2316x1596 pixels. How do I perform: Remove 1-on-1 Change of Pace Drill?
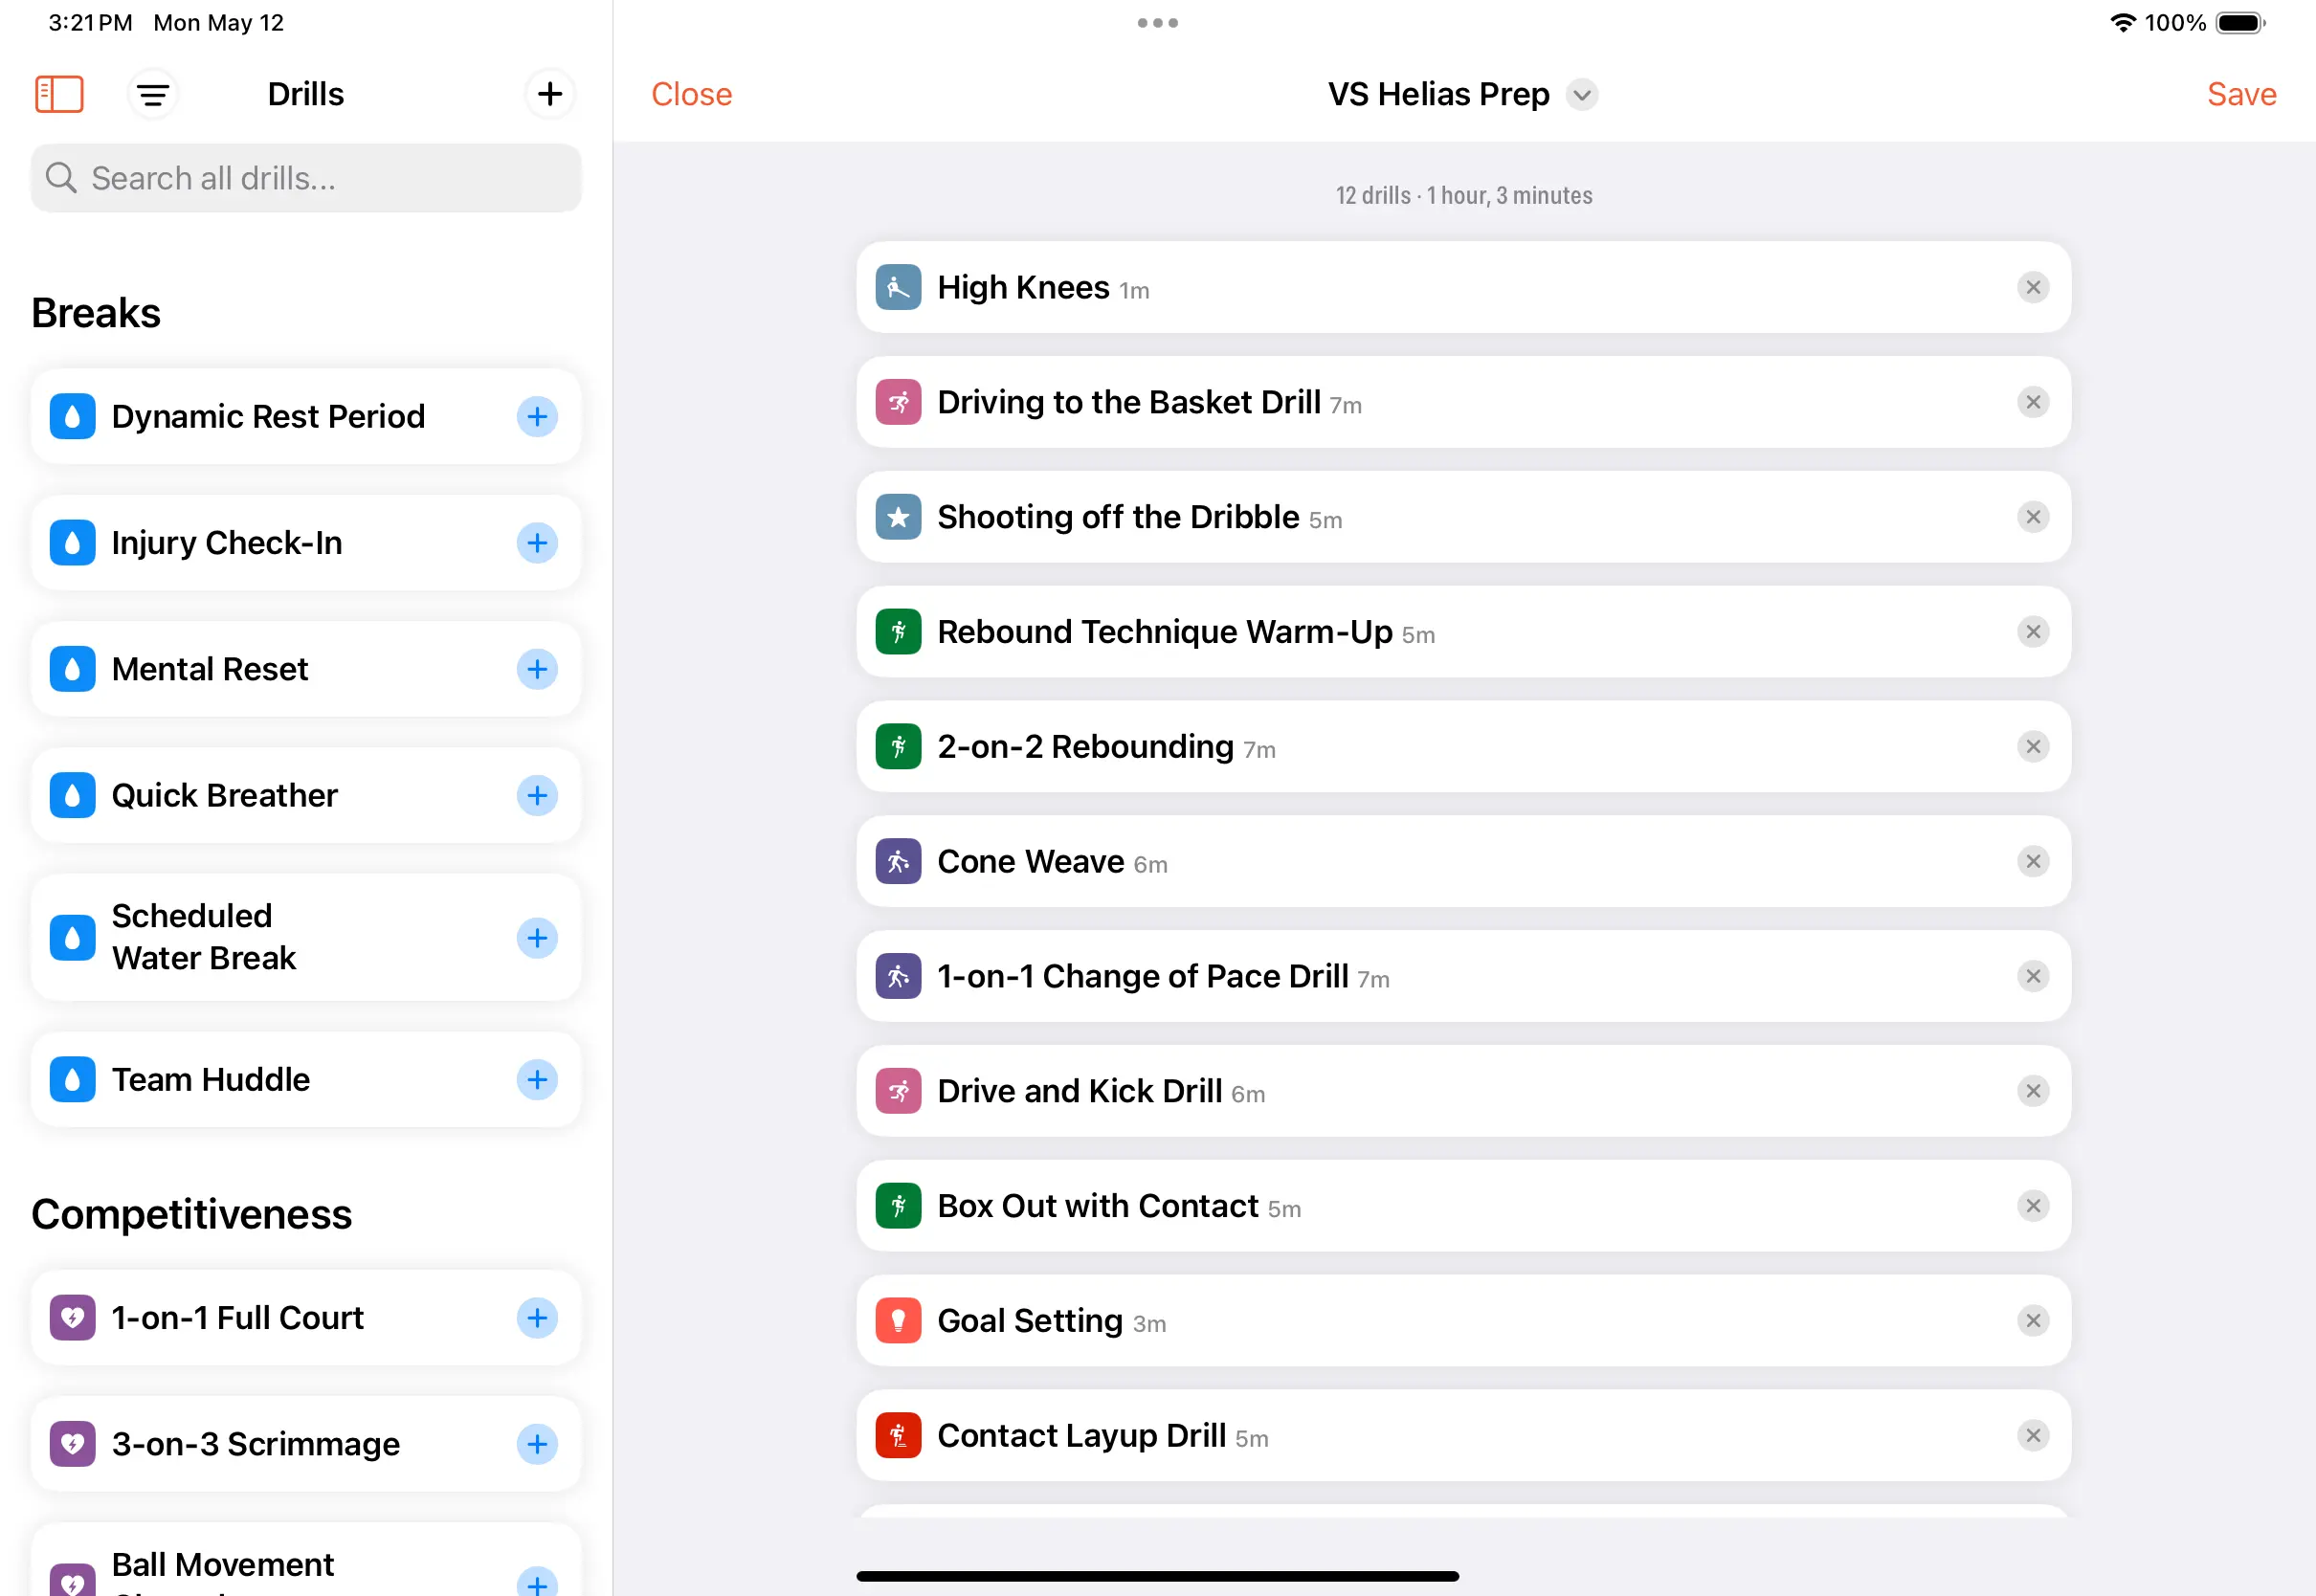click(2033, 976)
